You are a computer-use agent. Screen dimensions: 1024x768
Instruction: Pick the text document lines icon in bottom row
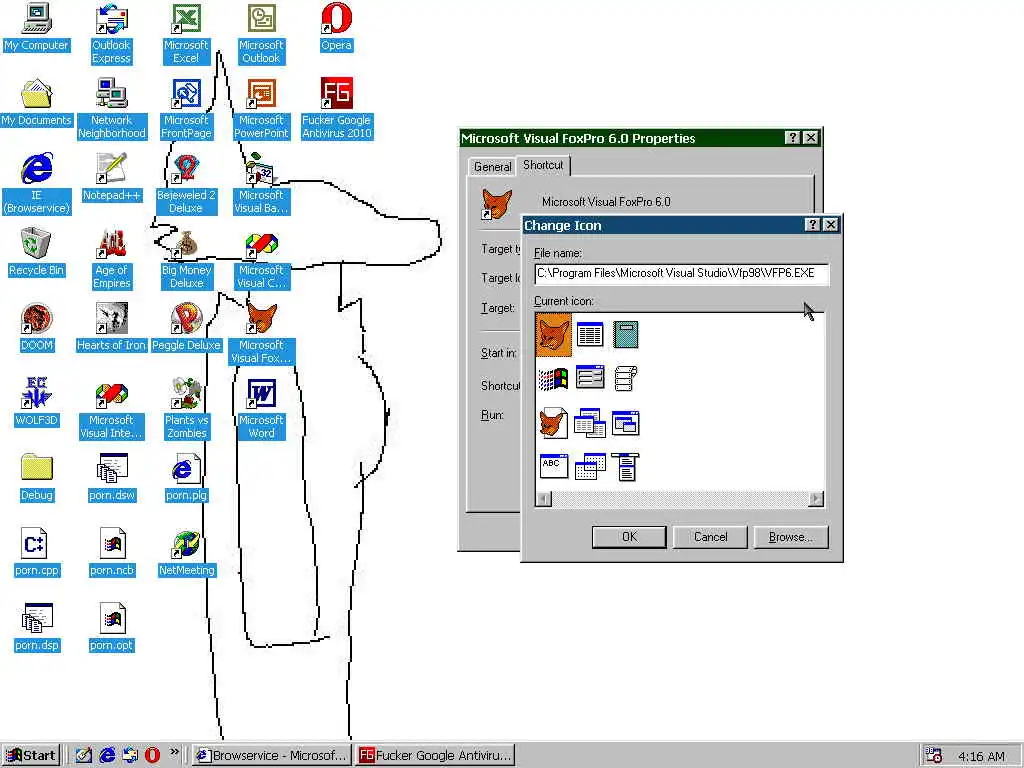626,466
